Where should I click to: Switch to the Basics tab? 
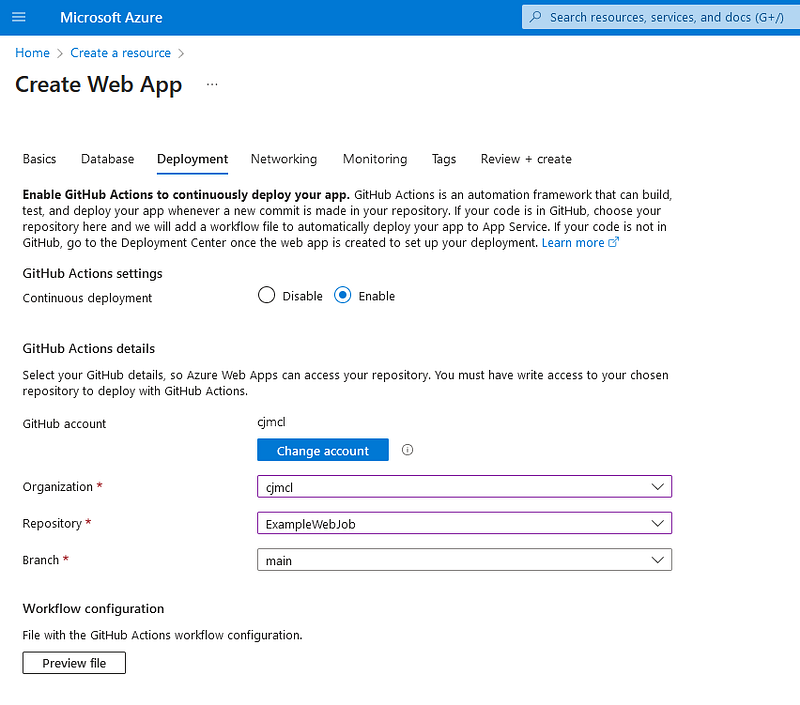pyautogui.click(x=39, y=159)
